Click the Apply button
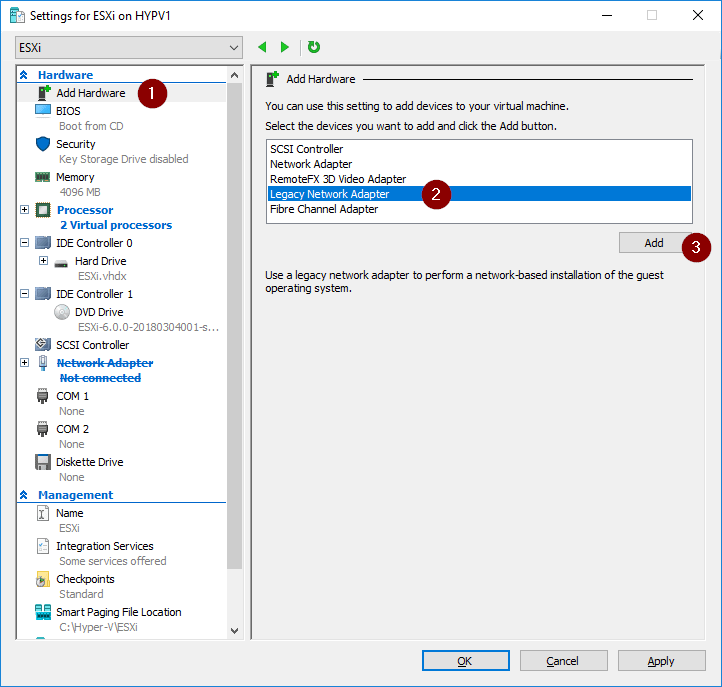 661,661
